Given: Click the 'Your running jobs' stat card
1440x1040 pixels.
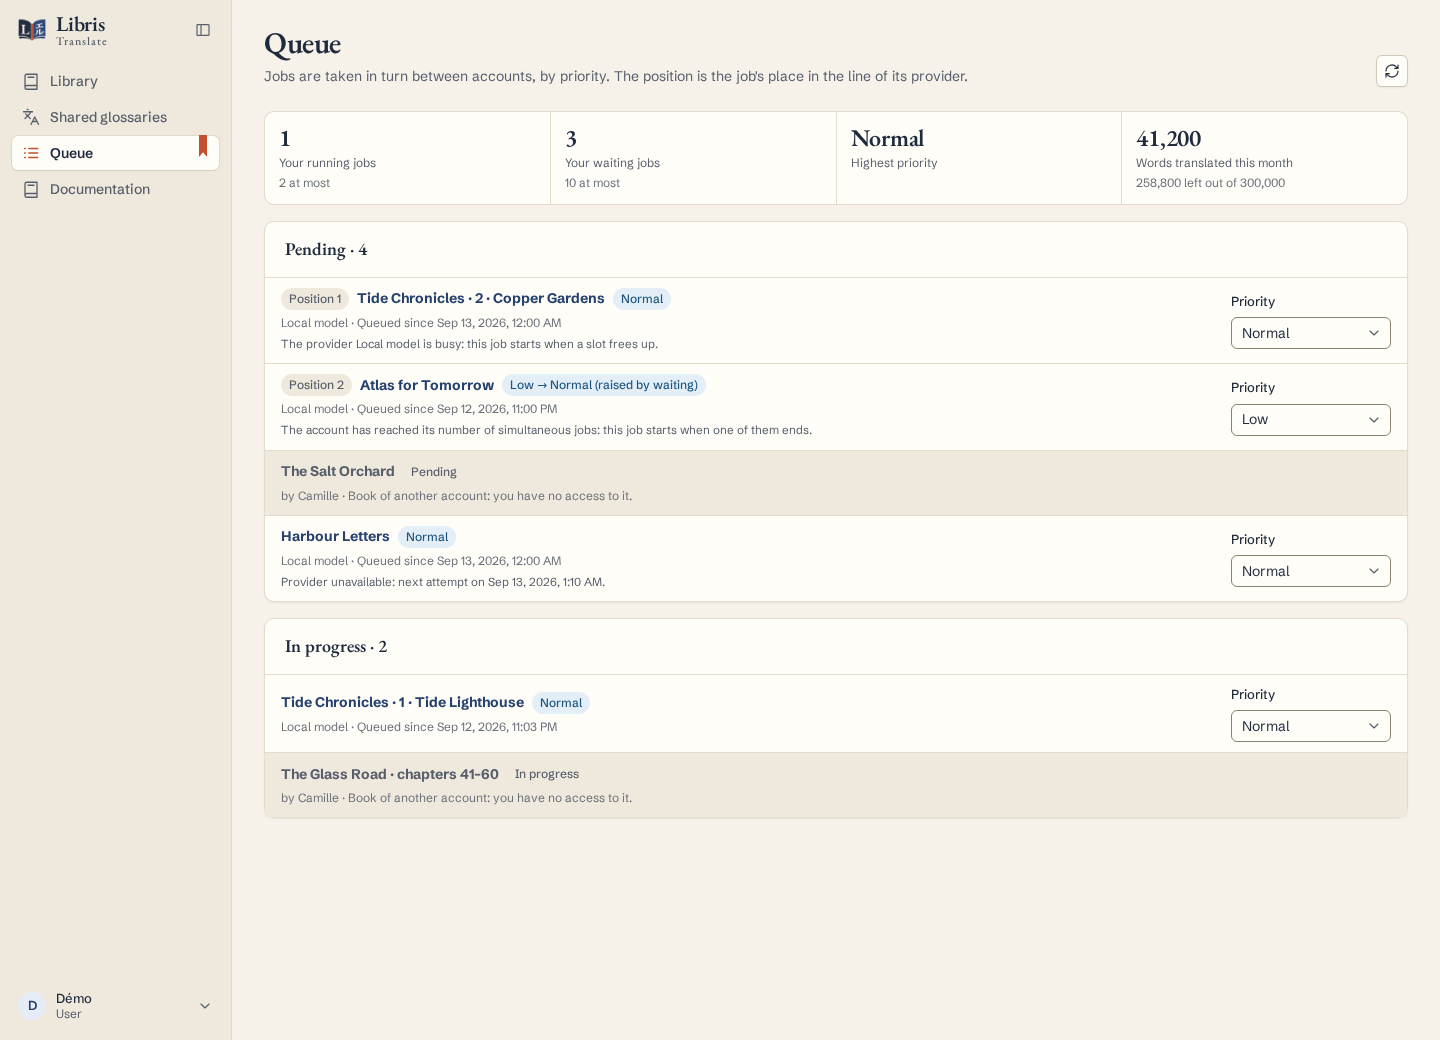Looking at the screenshot, I should tap(408, 158).
